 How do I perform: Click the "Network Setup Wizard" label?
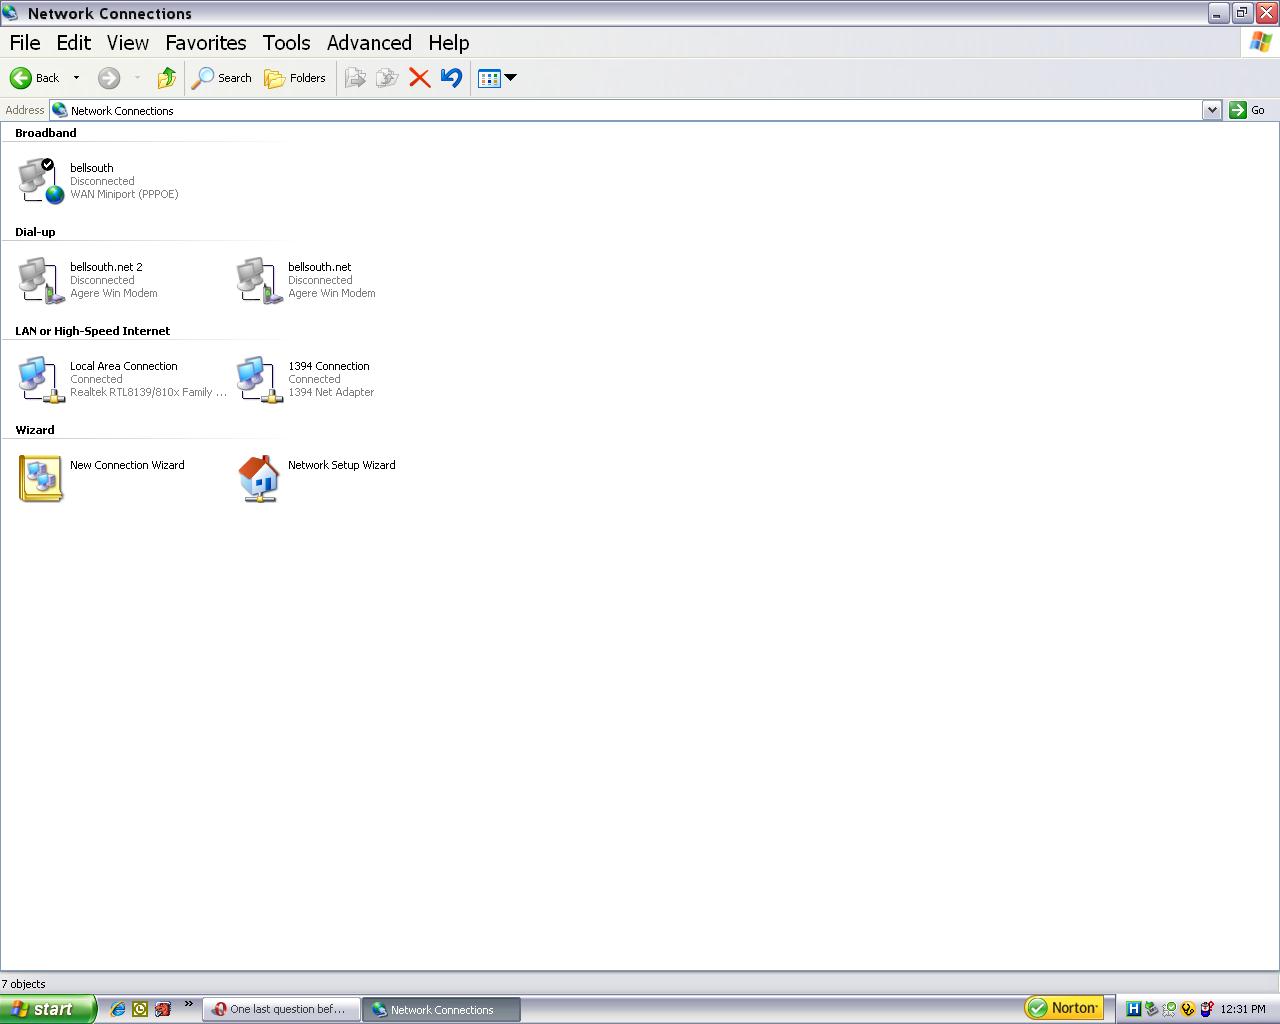pyautogui.click(x=342, y=465)
